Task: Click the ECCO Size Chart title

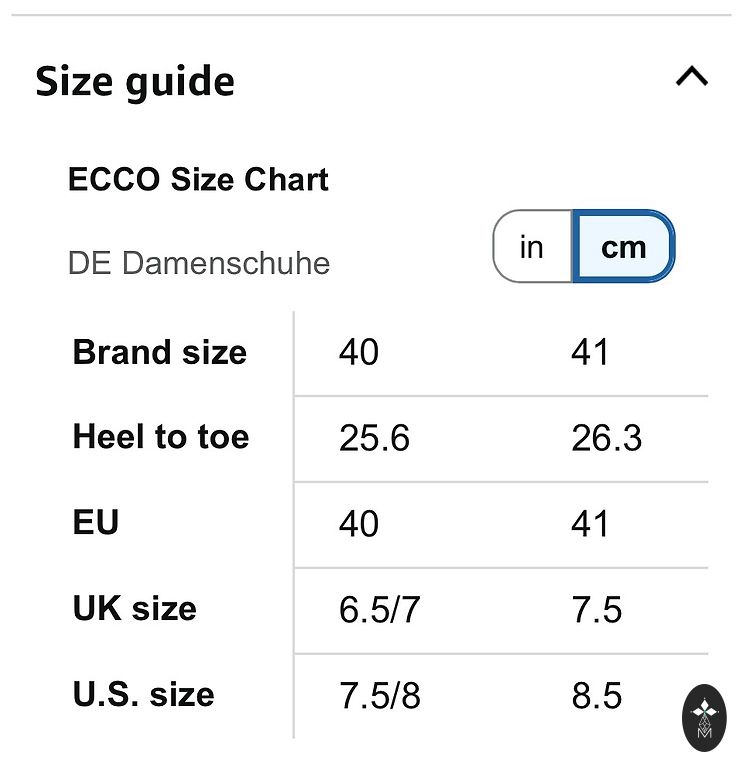Action: [198, 180]
